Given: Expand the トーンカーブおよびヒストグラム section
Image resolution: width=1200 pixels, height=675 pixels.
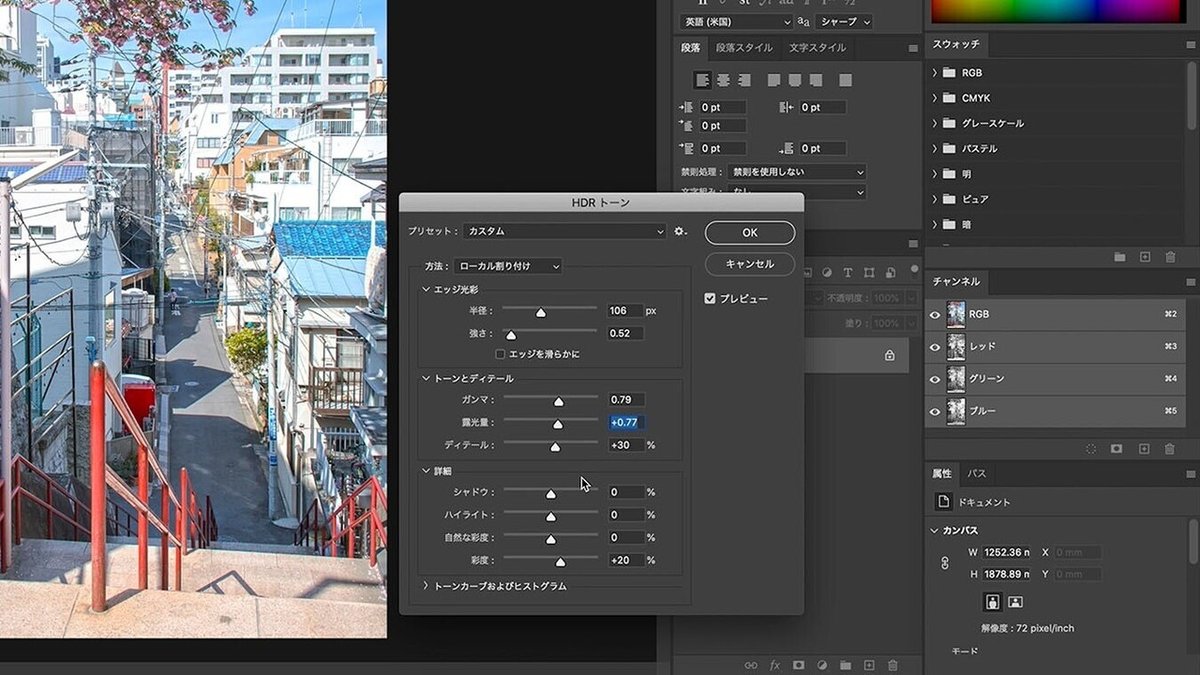Looking at the screenshot, I should [426, 586].
